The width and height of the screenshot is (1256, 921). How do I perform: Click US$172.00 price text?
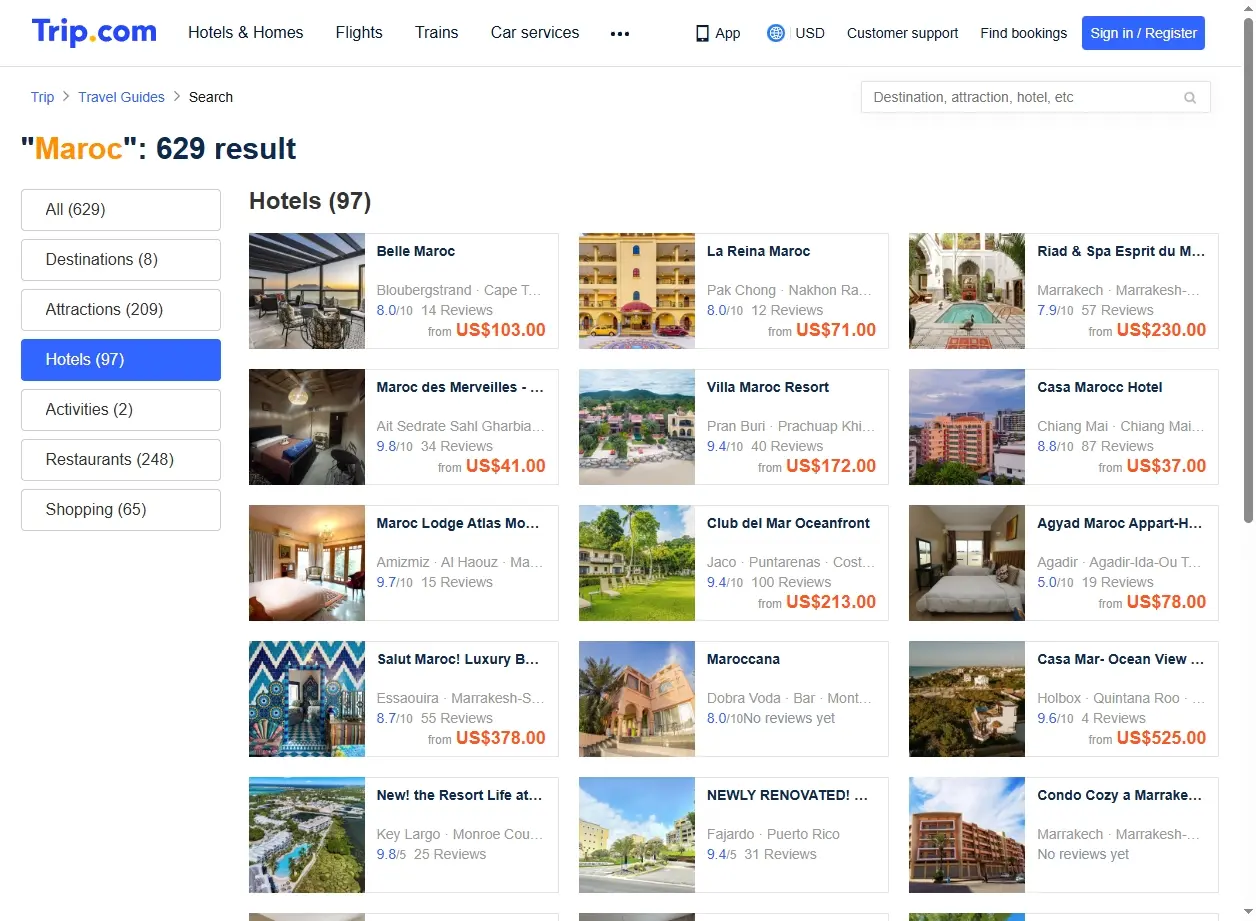tap(831, 466)
